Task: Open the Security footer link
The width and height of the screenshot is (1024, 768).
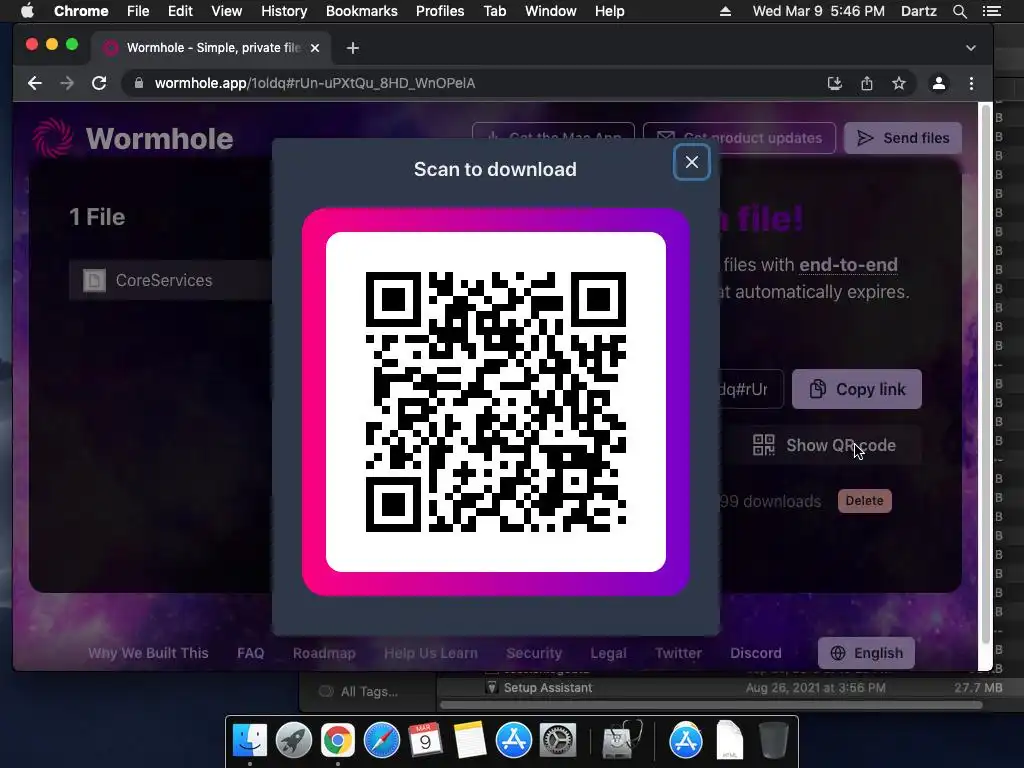Action: (534, 653)
